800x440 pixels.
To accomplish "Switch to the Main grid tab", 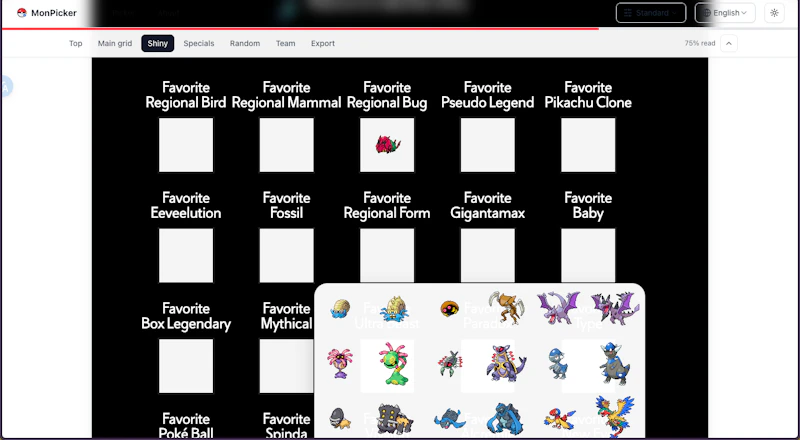I will [115, 43].
